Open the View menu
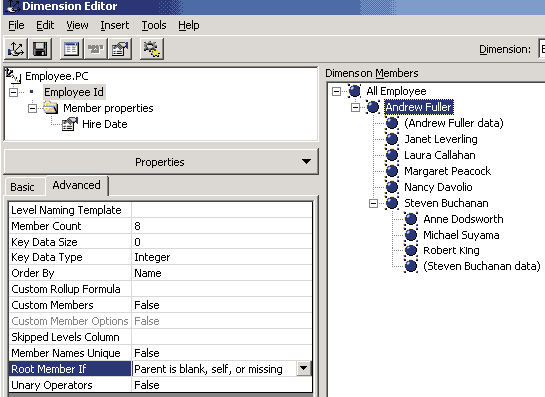This screenshot has width=545, height=397. pos(77,25)
